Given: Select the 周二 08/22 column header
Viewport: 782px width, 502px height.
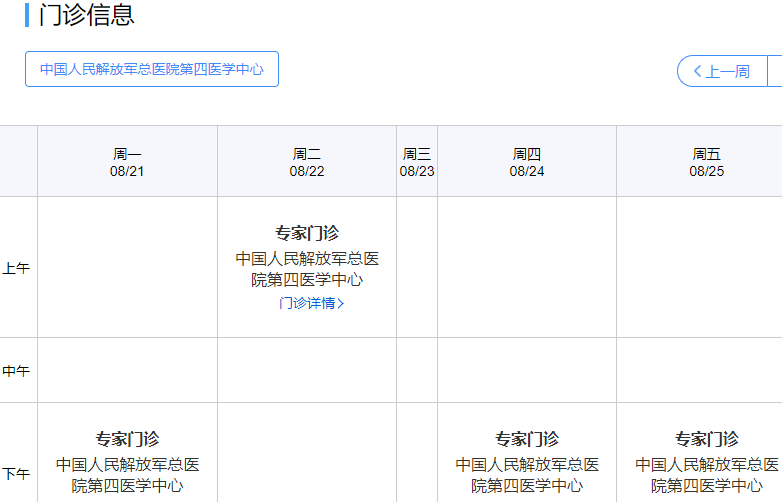Looking at the screenshot, I should pyautogui.click(x=307, y=162).
